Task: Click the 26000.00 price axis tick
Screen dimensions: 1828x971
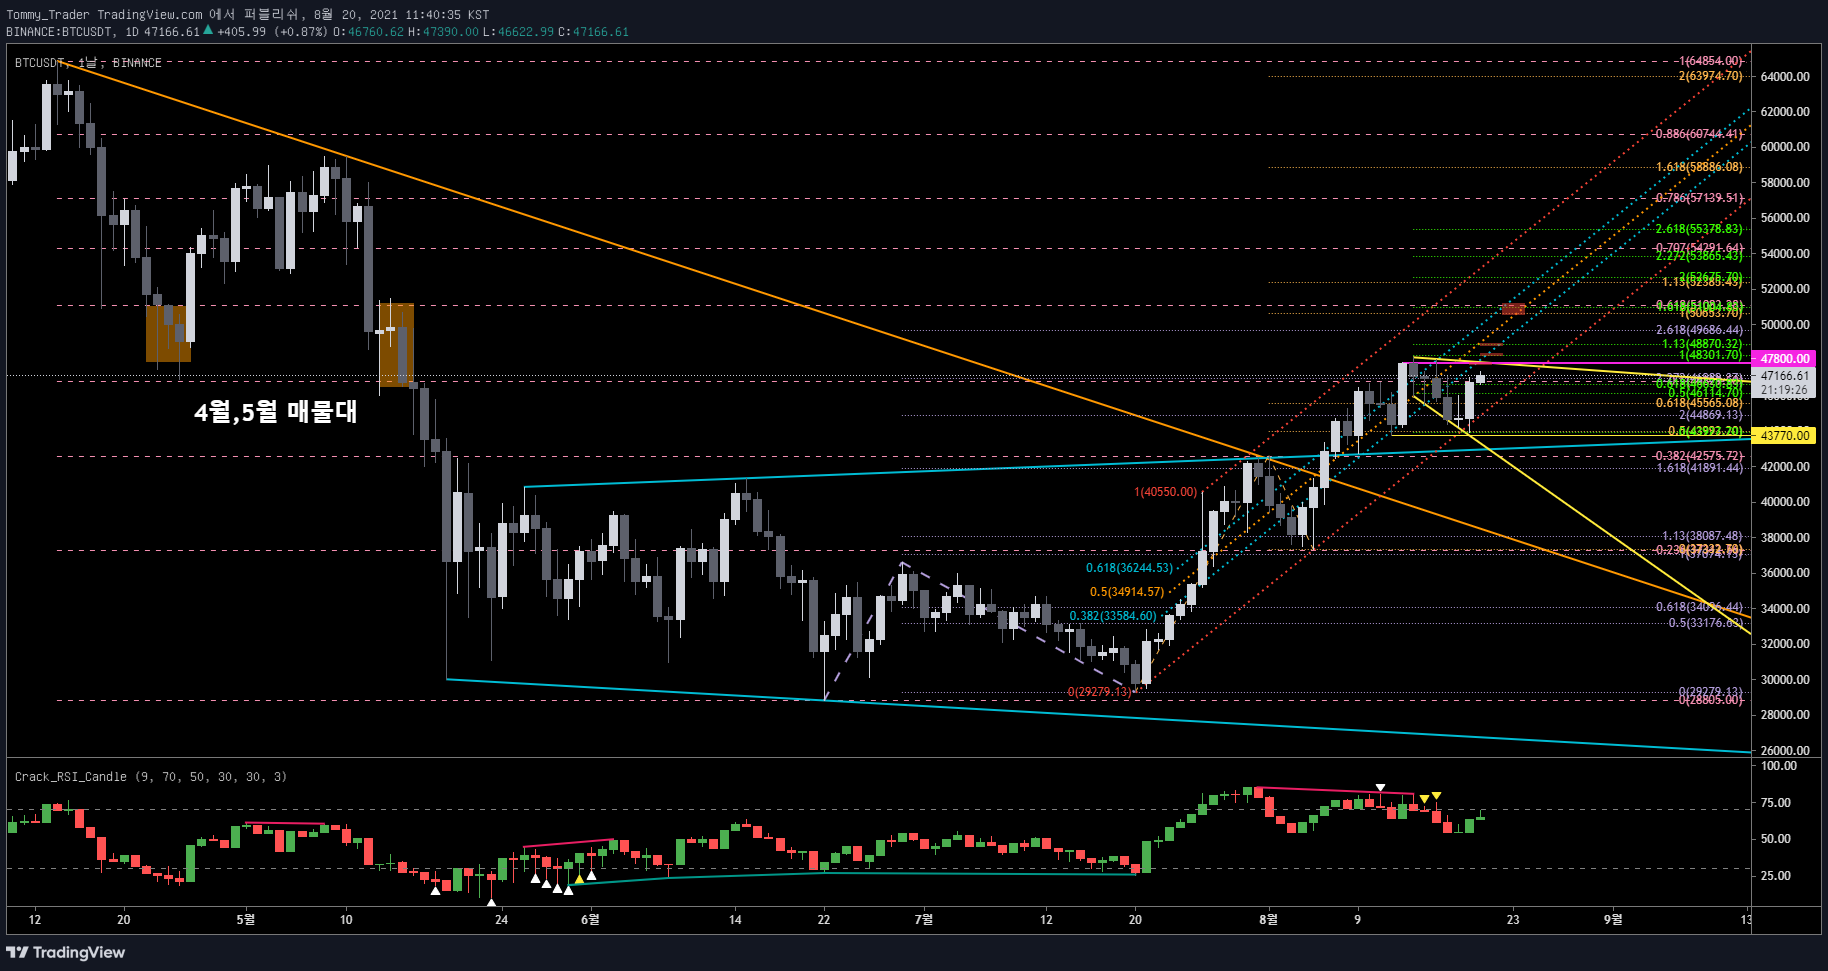Action: (x=1785, y=750)
